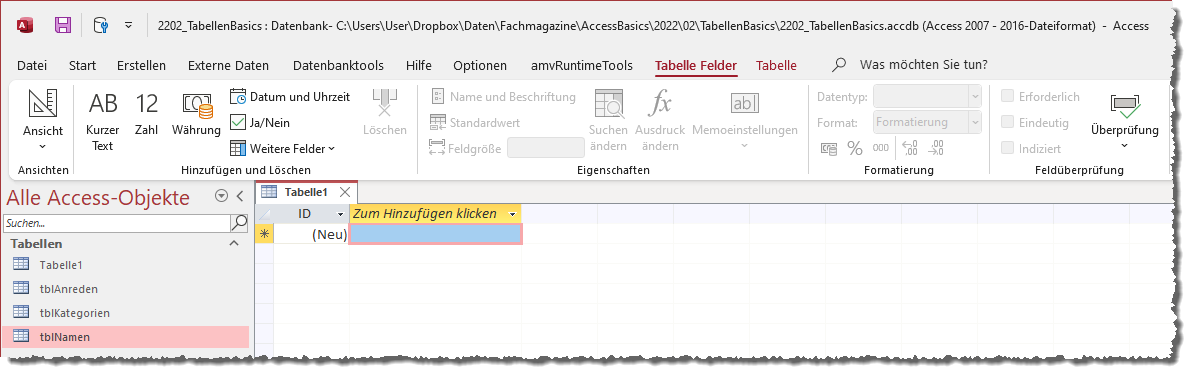The width and height of the screenshot is (1192, 377).
Task: Increase decimal places icon
Action: tap(910, 148)
